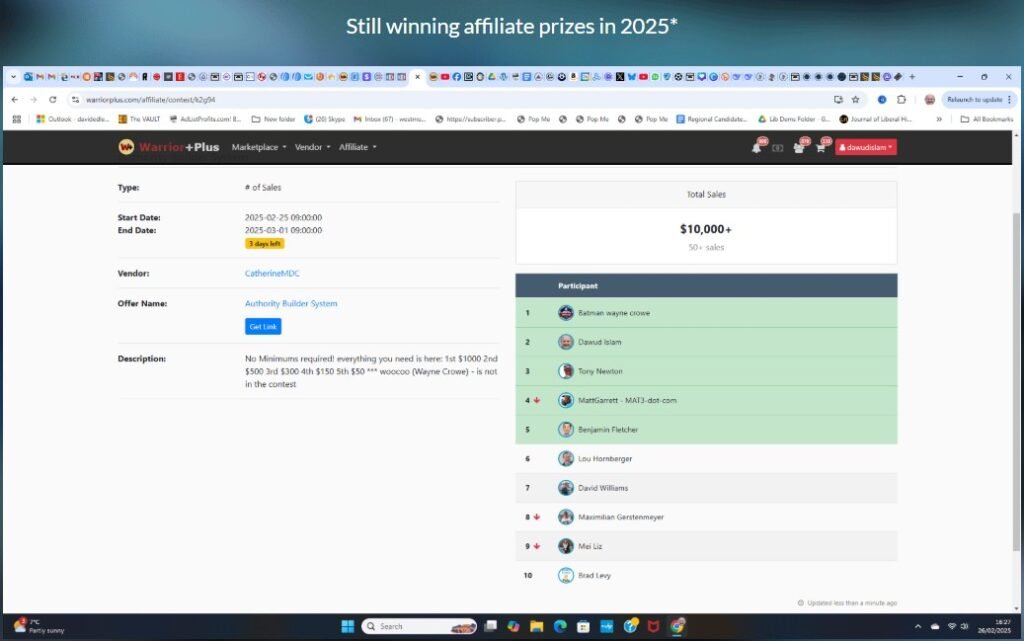
Task: Open File Explorer from the taskbar
Action: [x=537, y=627]
